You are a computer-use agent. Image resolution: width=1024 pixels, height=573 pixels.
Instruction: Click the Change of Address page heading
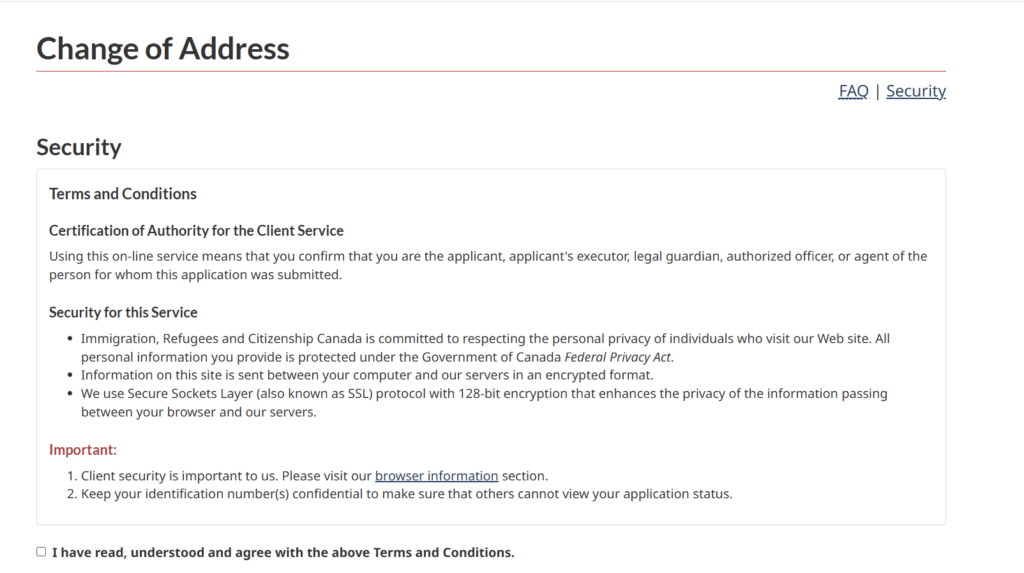163,48
